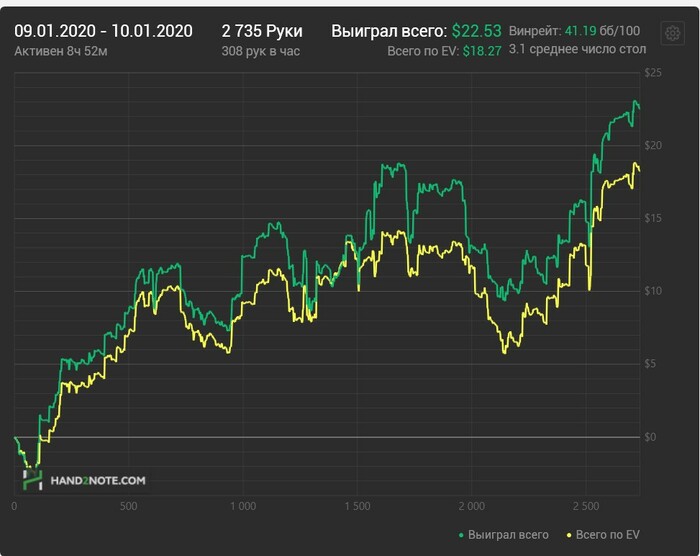Toggle the yellow 'Всего по EV' legend series
This screenshot has width=700, height=556.
(x=603, y=535)
